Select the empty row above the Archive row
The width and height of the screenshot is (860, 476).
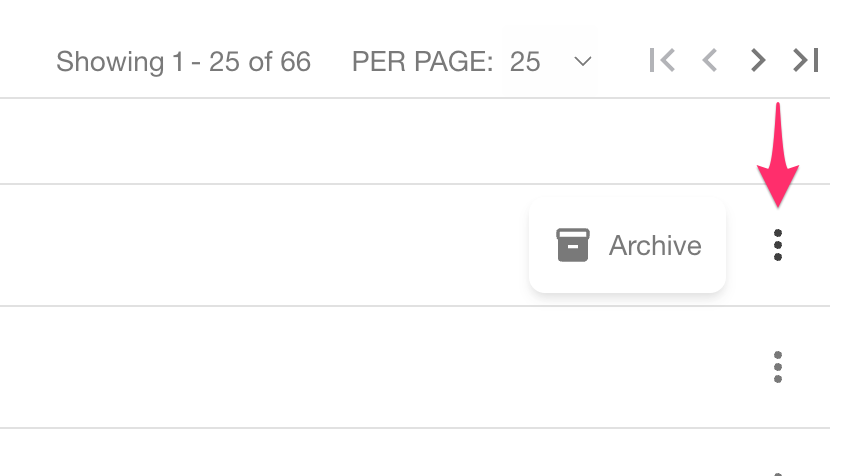point(415,141)
